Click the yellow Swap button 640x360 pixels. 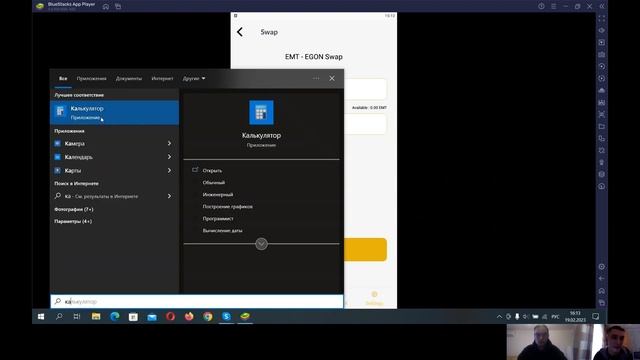pyautogui.click(x=365, y=249)
